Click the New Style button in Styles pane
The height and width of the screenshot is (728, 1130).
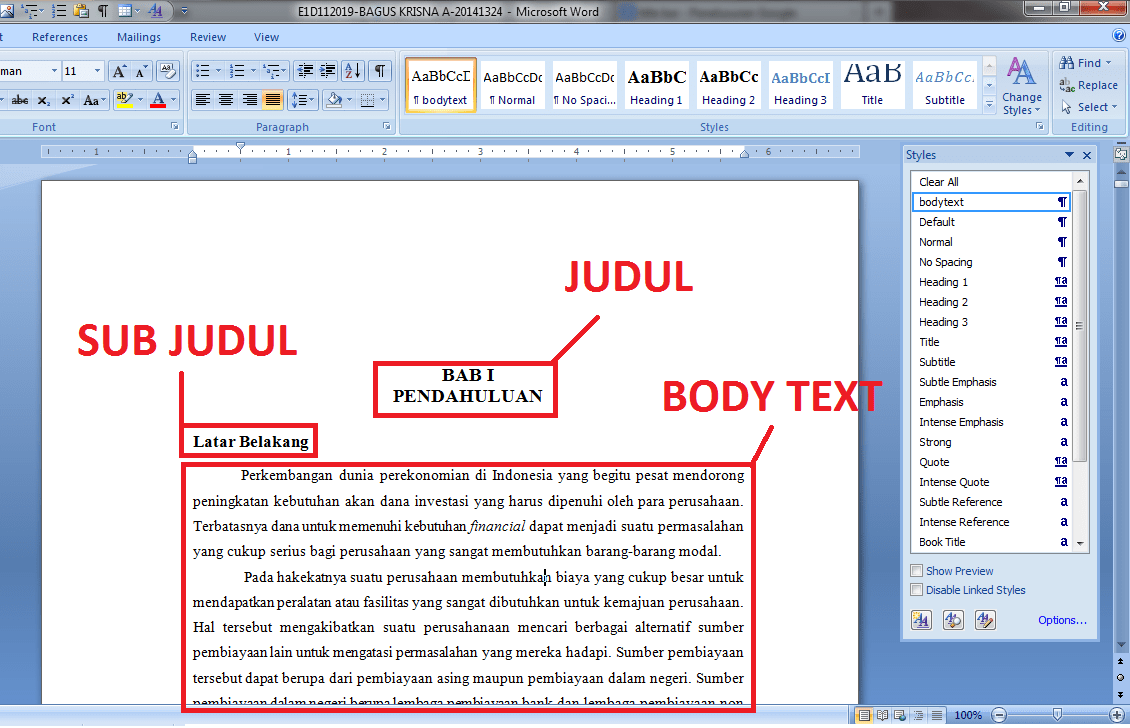point(922,620)
